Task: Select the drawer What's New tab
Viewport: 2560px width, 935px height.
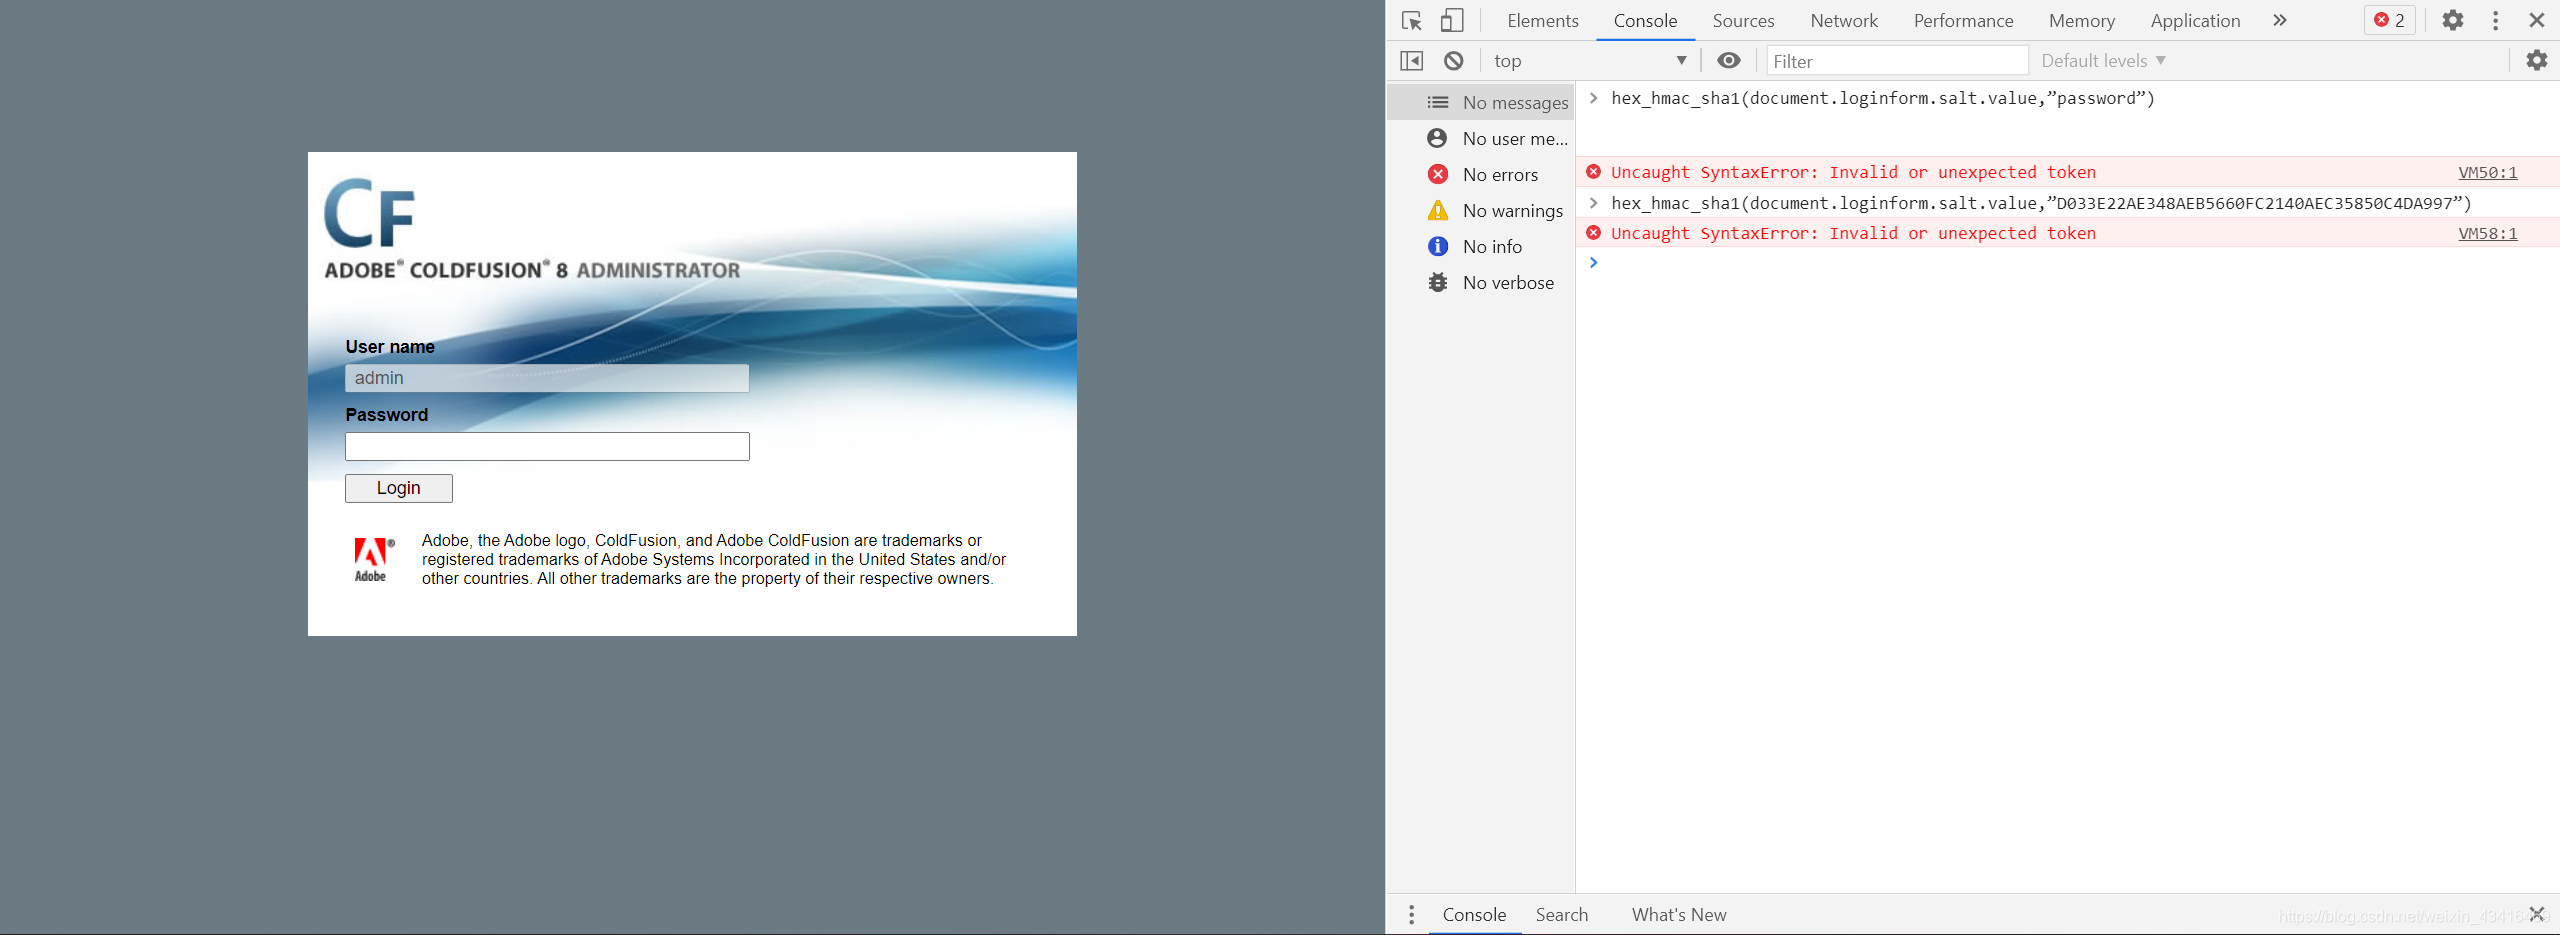Action: (1679, 914)
